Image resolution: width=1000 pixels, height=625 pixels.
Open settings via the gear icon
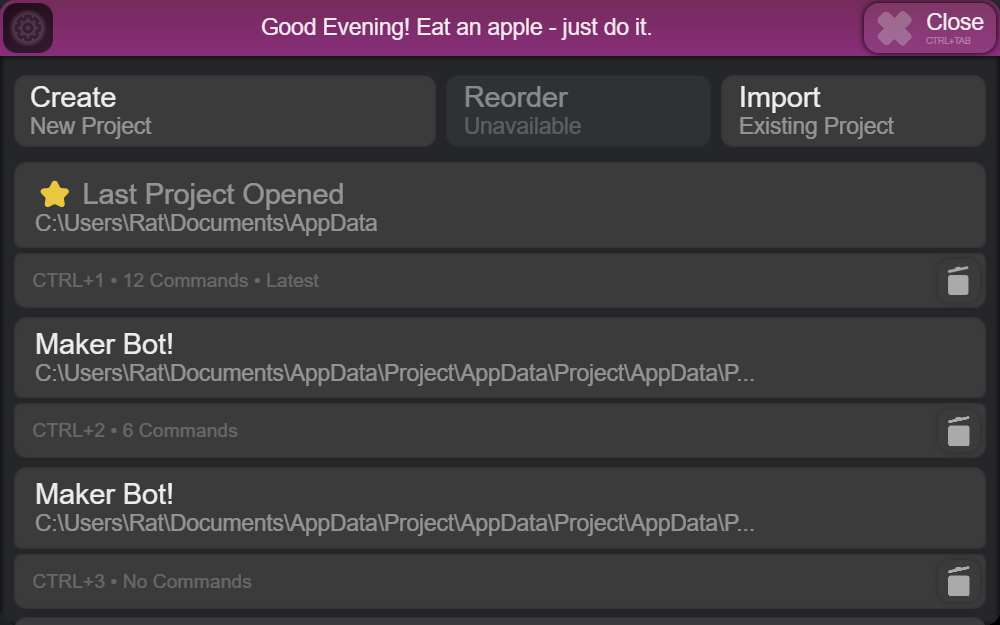[28, 28]
